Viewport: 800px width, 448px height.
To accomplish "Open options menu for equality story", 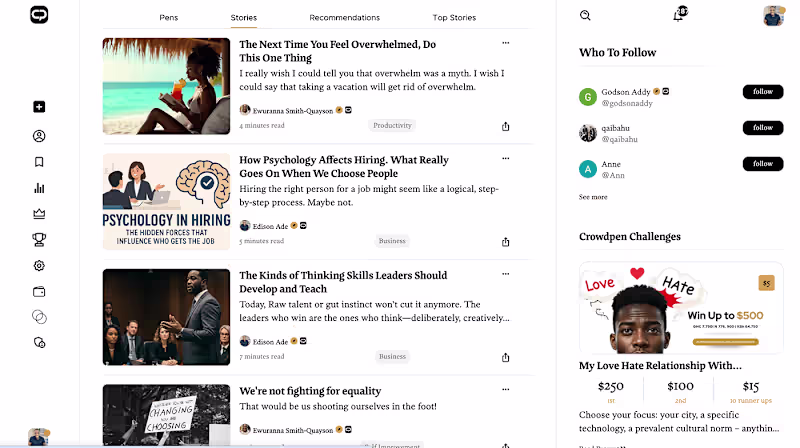I will tap(505, 389).
